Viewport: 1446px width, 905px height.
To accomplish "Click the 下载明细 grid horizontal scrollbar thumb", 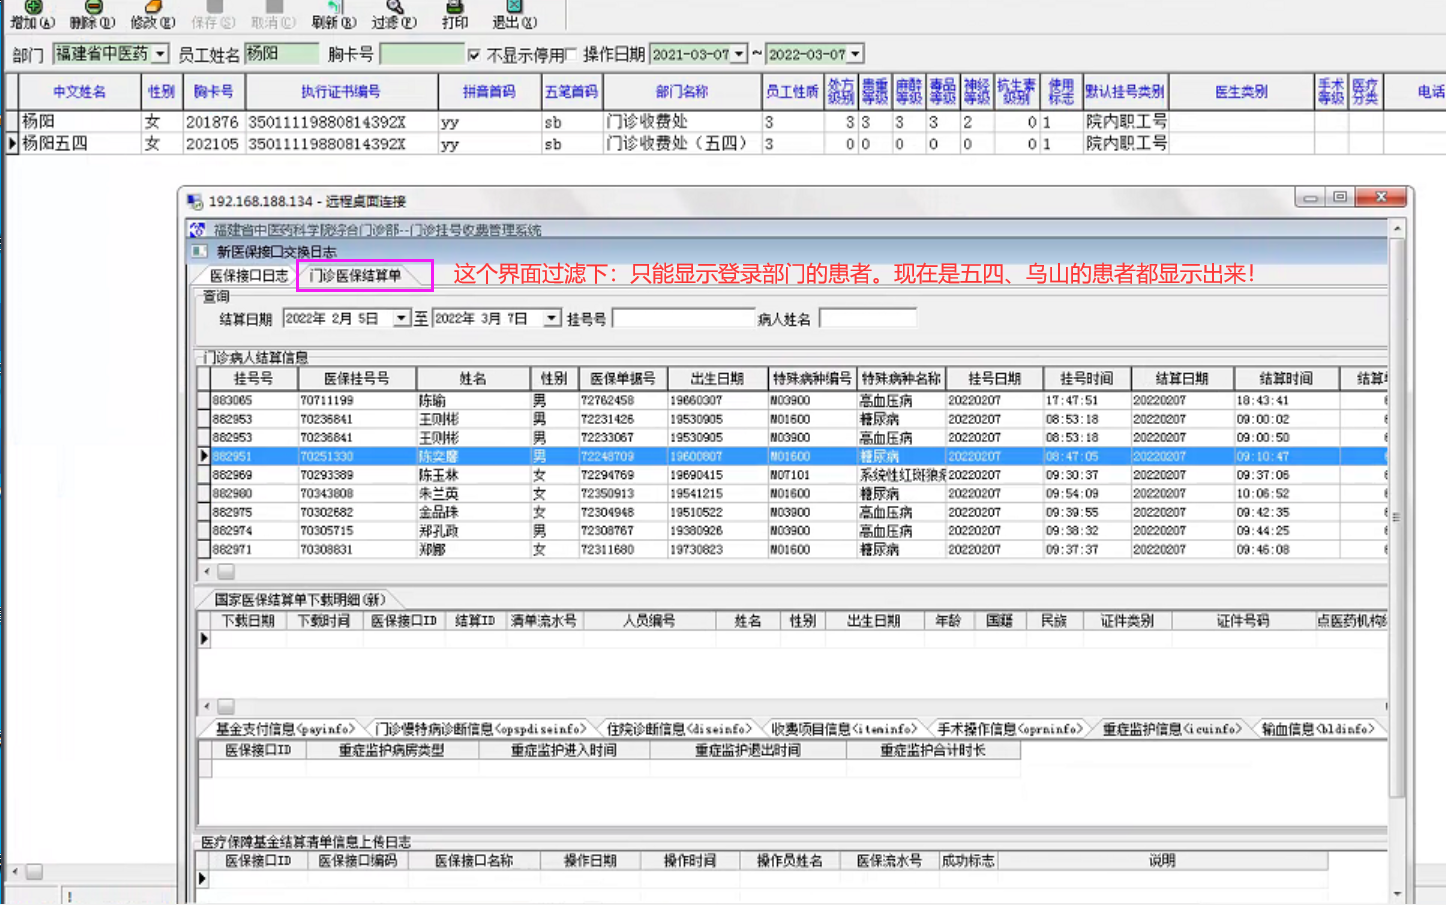I will 226,706.
